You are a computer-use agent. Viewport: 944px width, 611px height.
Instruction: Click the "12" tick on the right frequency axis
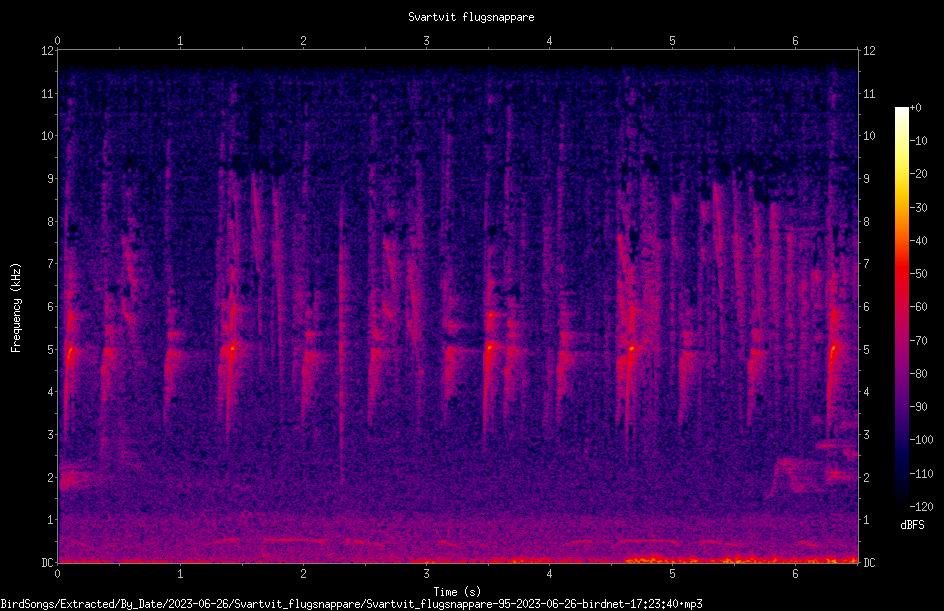(x=869, y=51)
